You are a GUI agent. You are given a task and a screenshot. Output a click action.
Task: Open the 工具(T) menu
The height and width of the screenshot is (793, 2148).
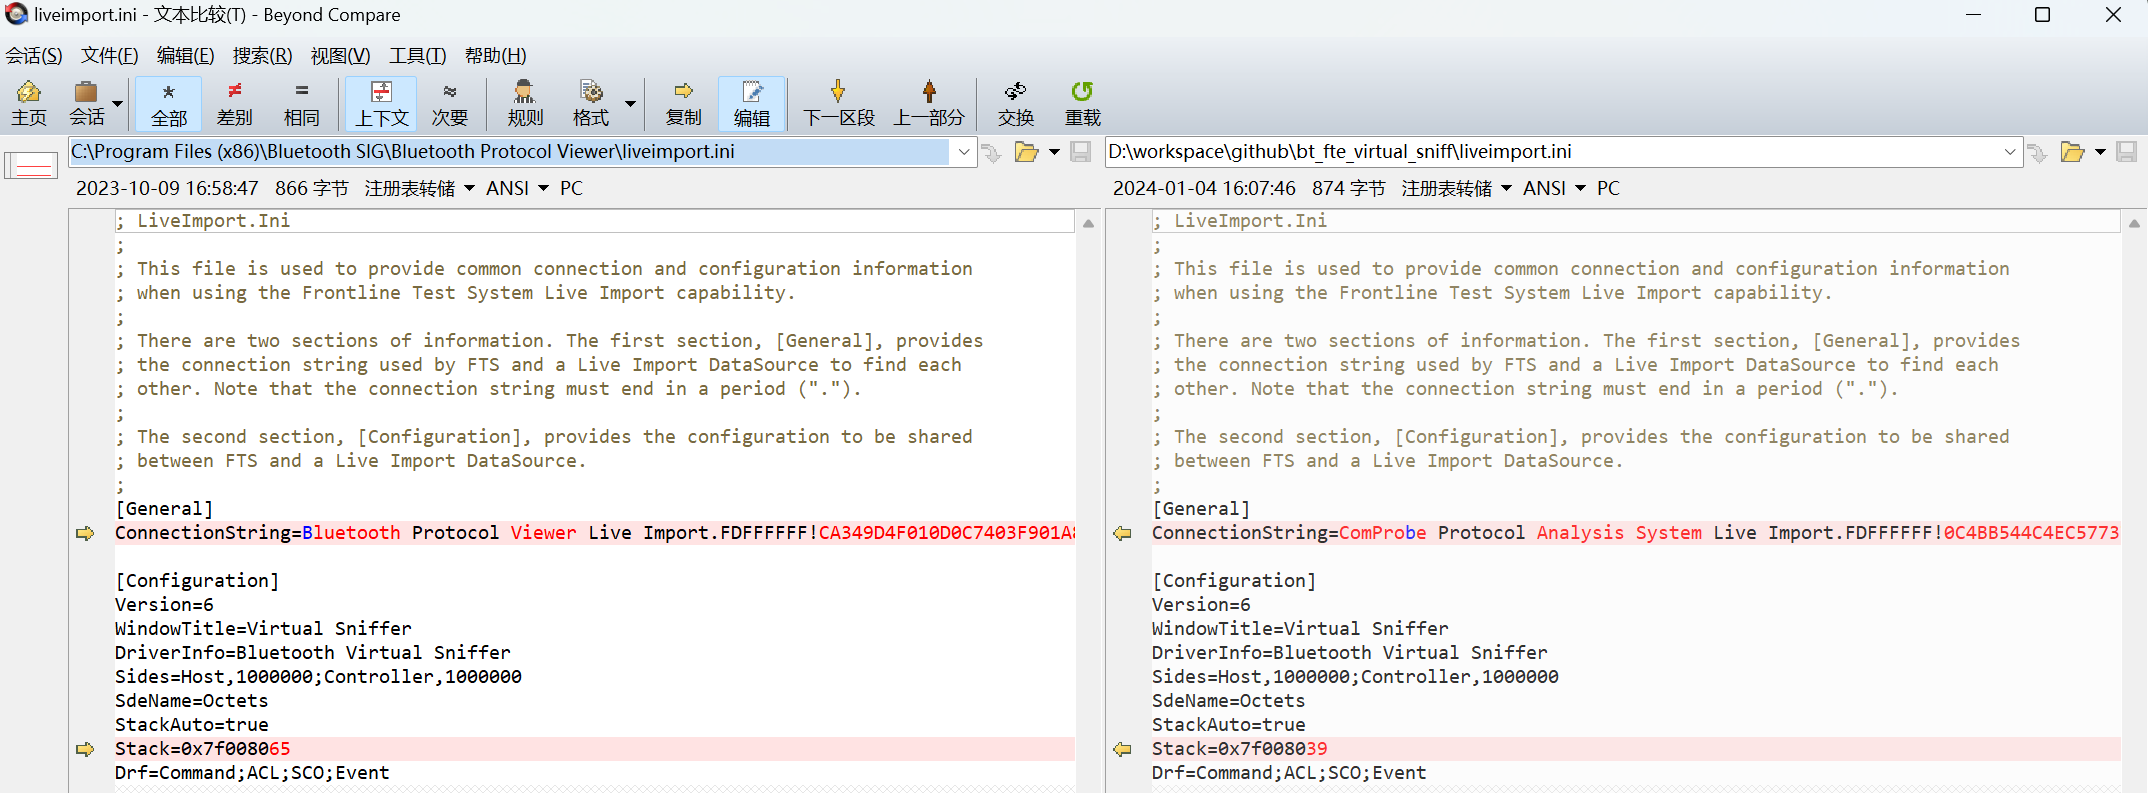coord(418,56)
